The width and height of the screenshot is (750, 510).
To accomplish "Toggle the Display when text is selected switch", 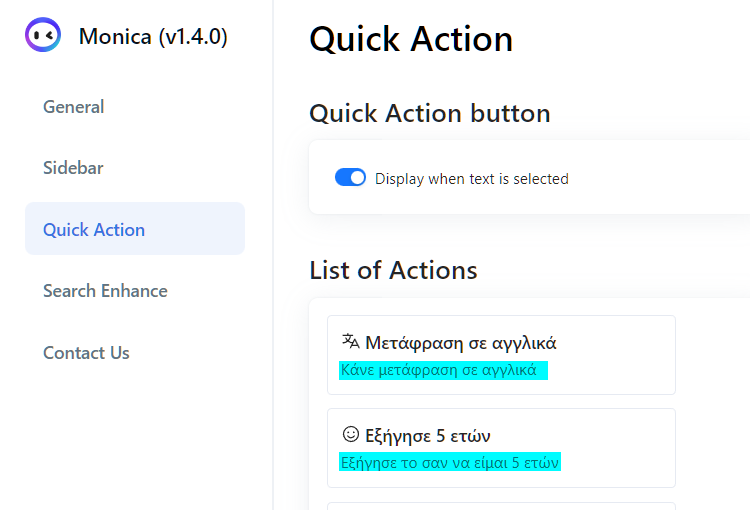I will (x=350, y=177).
